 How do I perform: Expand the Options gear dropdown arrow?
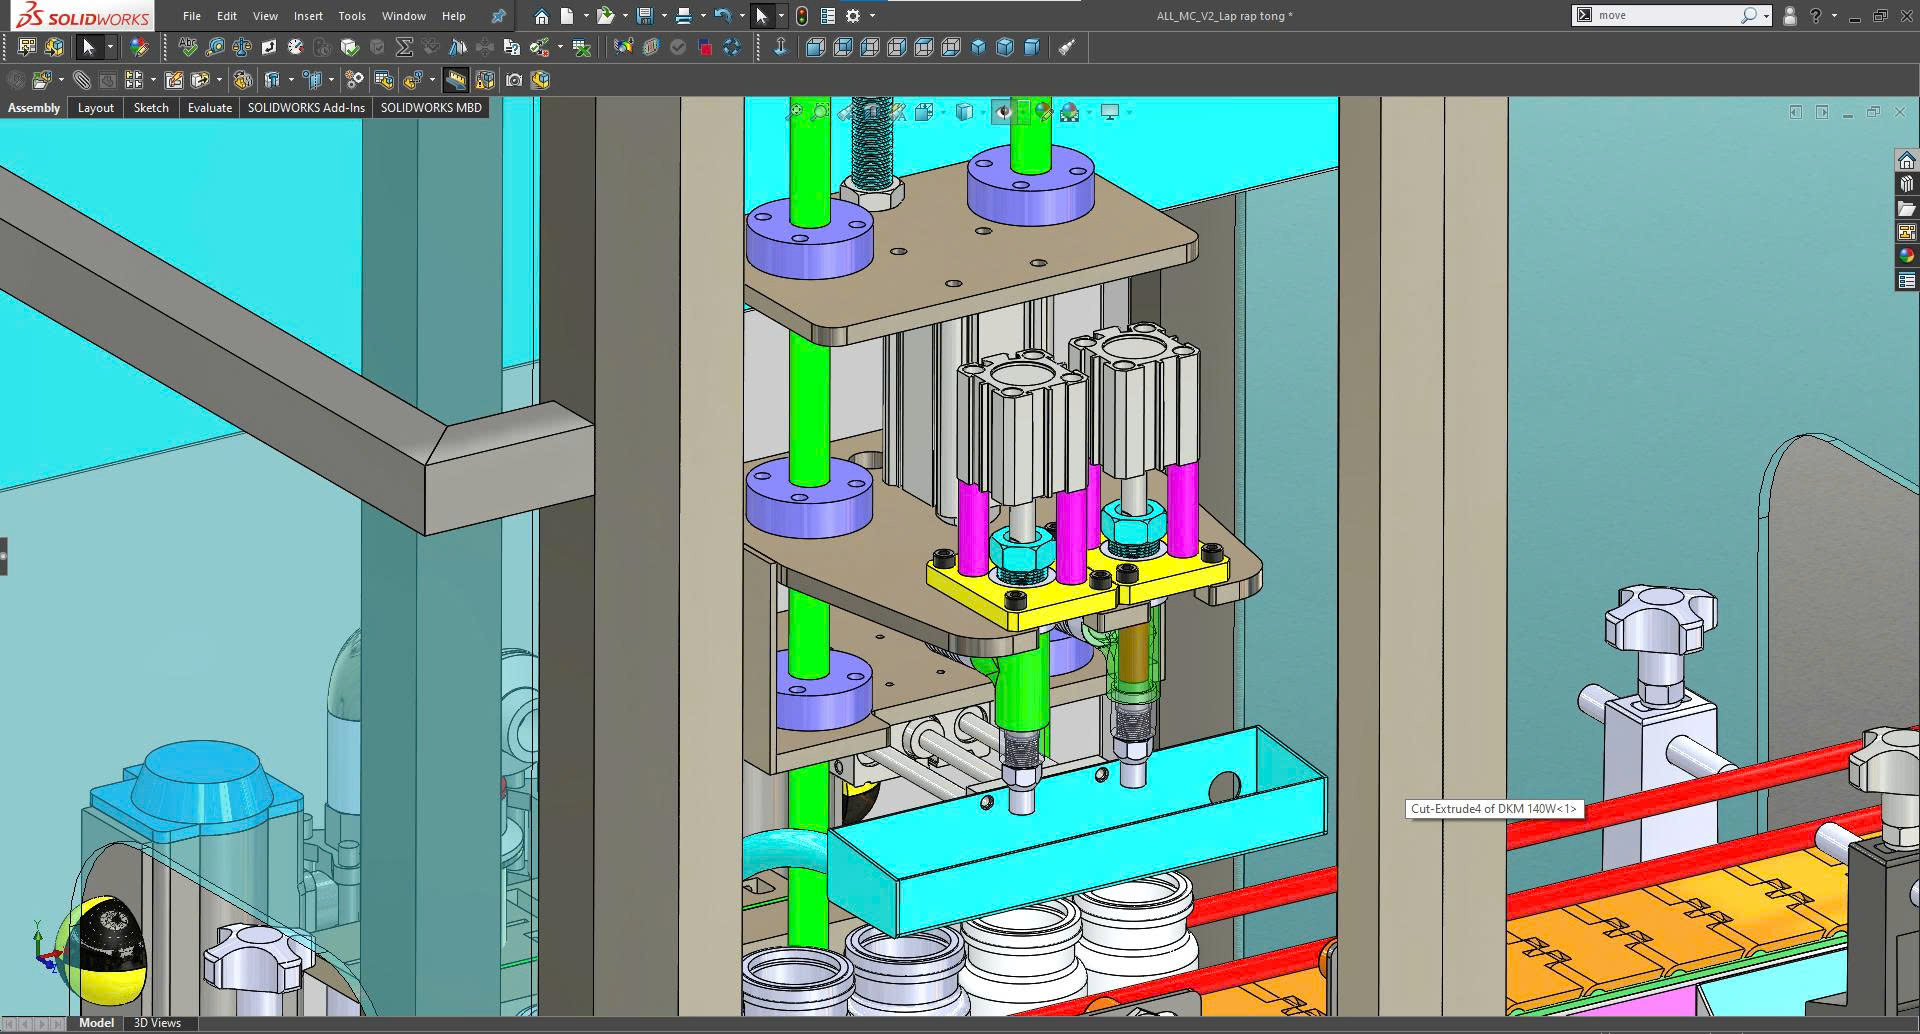pos(872,16)
